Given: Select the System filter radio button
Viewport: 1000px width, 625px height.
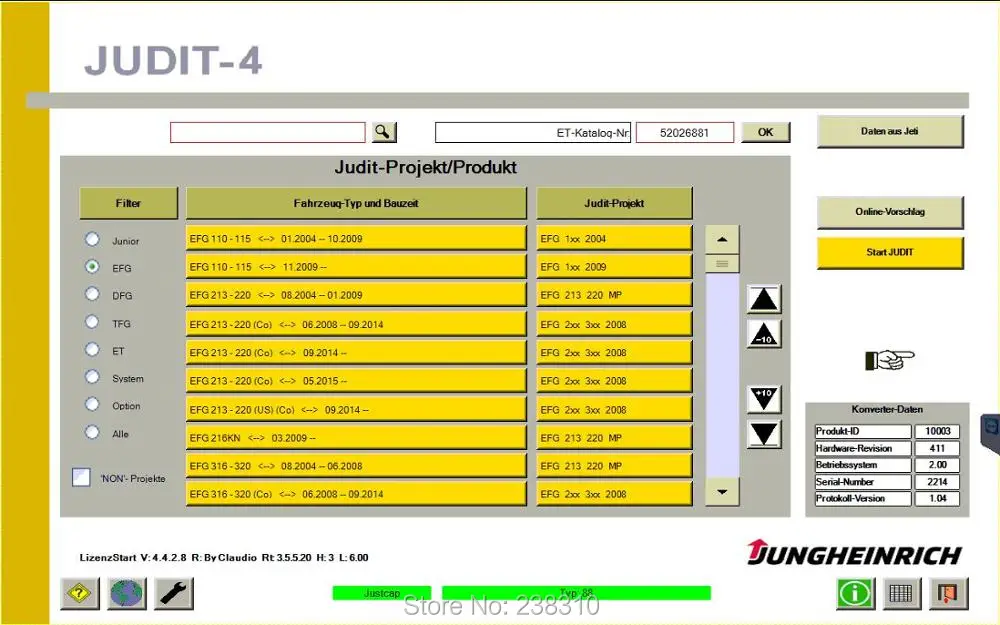Looking at the screenshot, I should (92, 377).
